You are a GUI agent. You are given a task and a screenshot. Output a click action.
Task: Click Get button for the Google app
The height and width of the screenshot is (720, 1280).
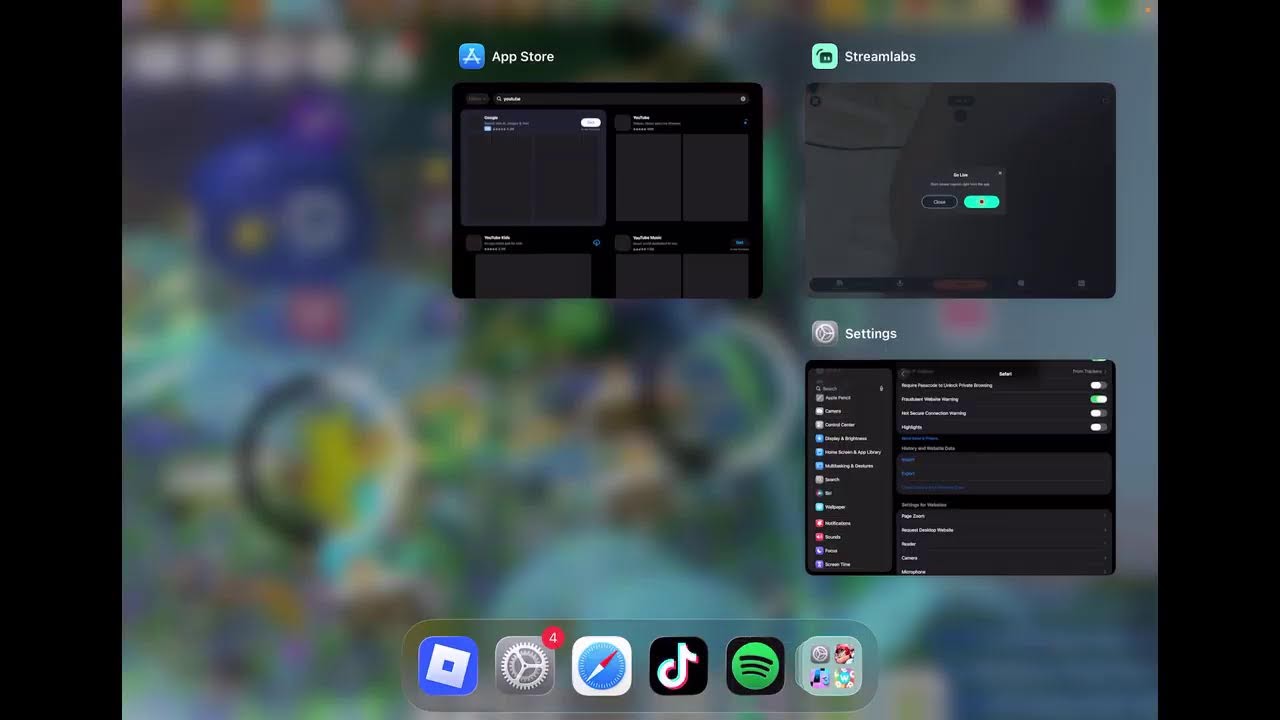(x=591, y=122)
